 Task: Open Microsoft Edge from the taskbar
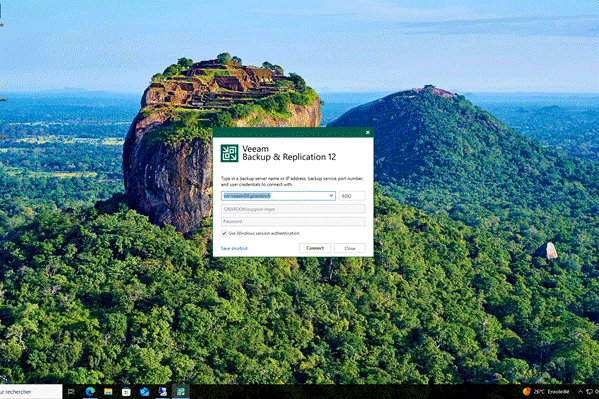(x=90, y=391)
